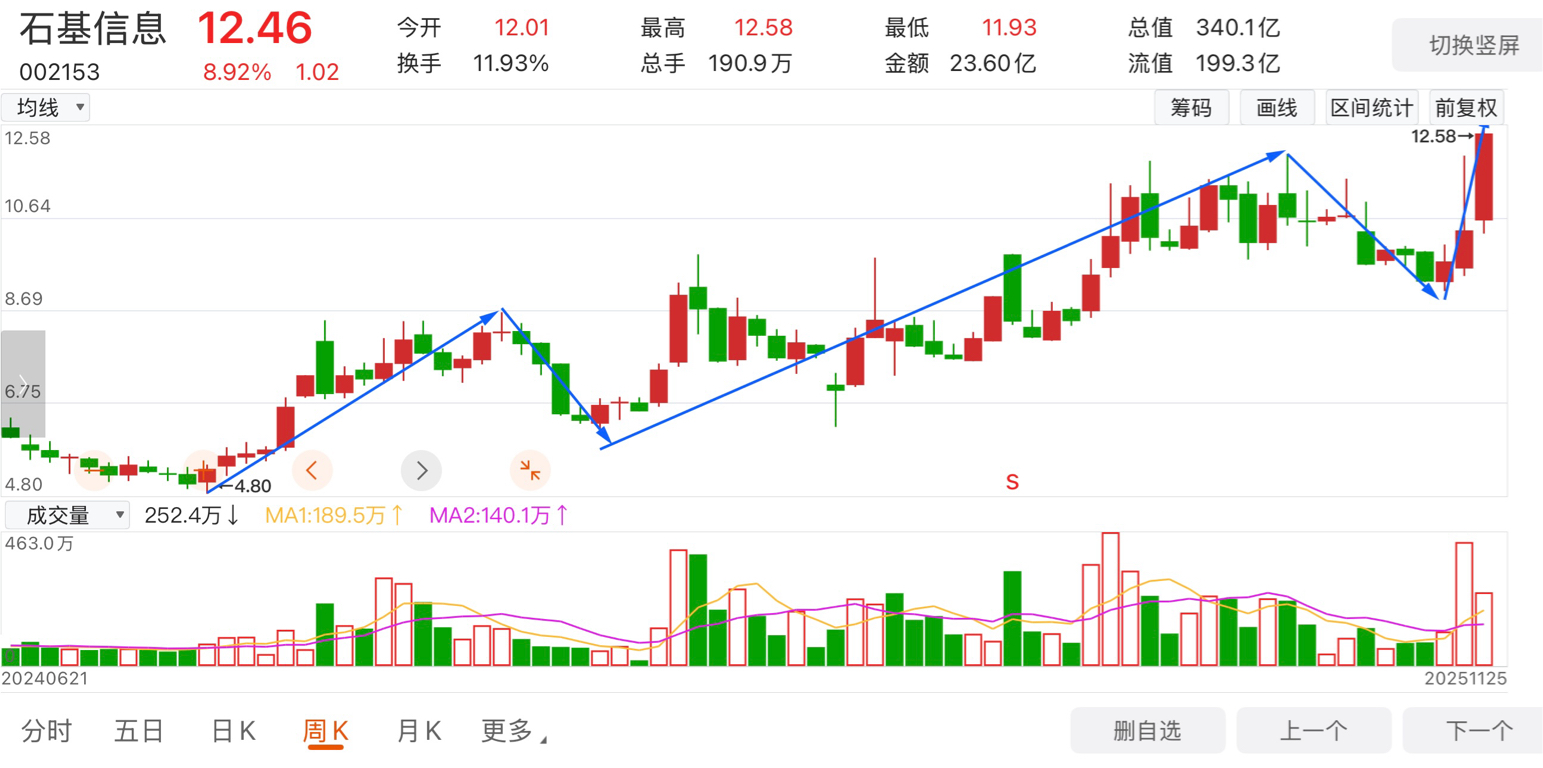Remove stock via 删自选 button
Viewport: 1543px width, 768px height.
(1148, 731)
